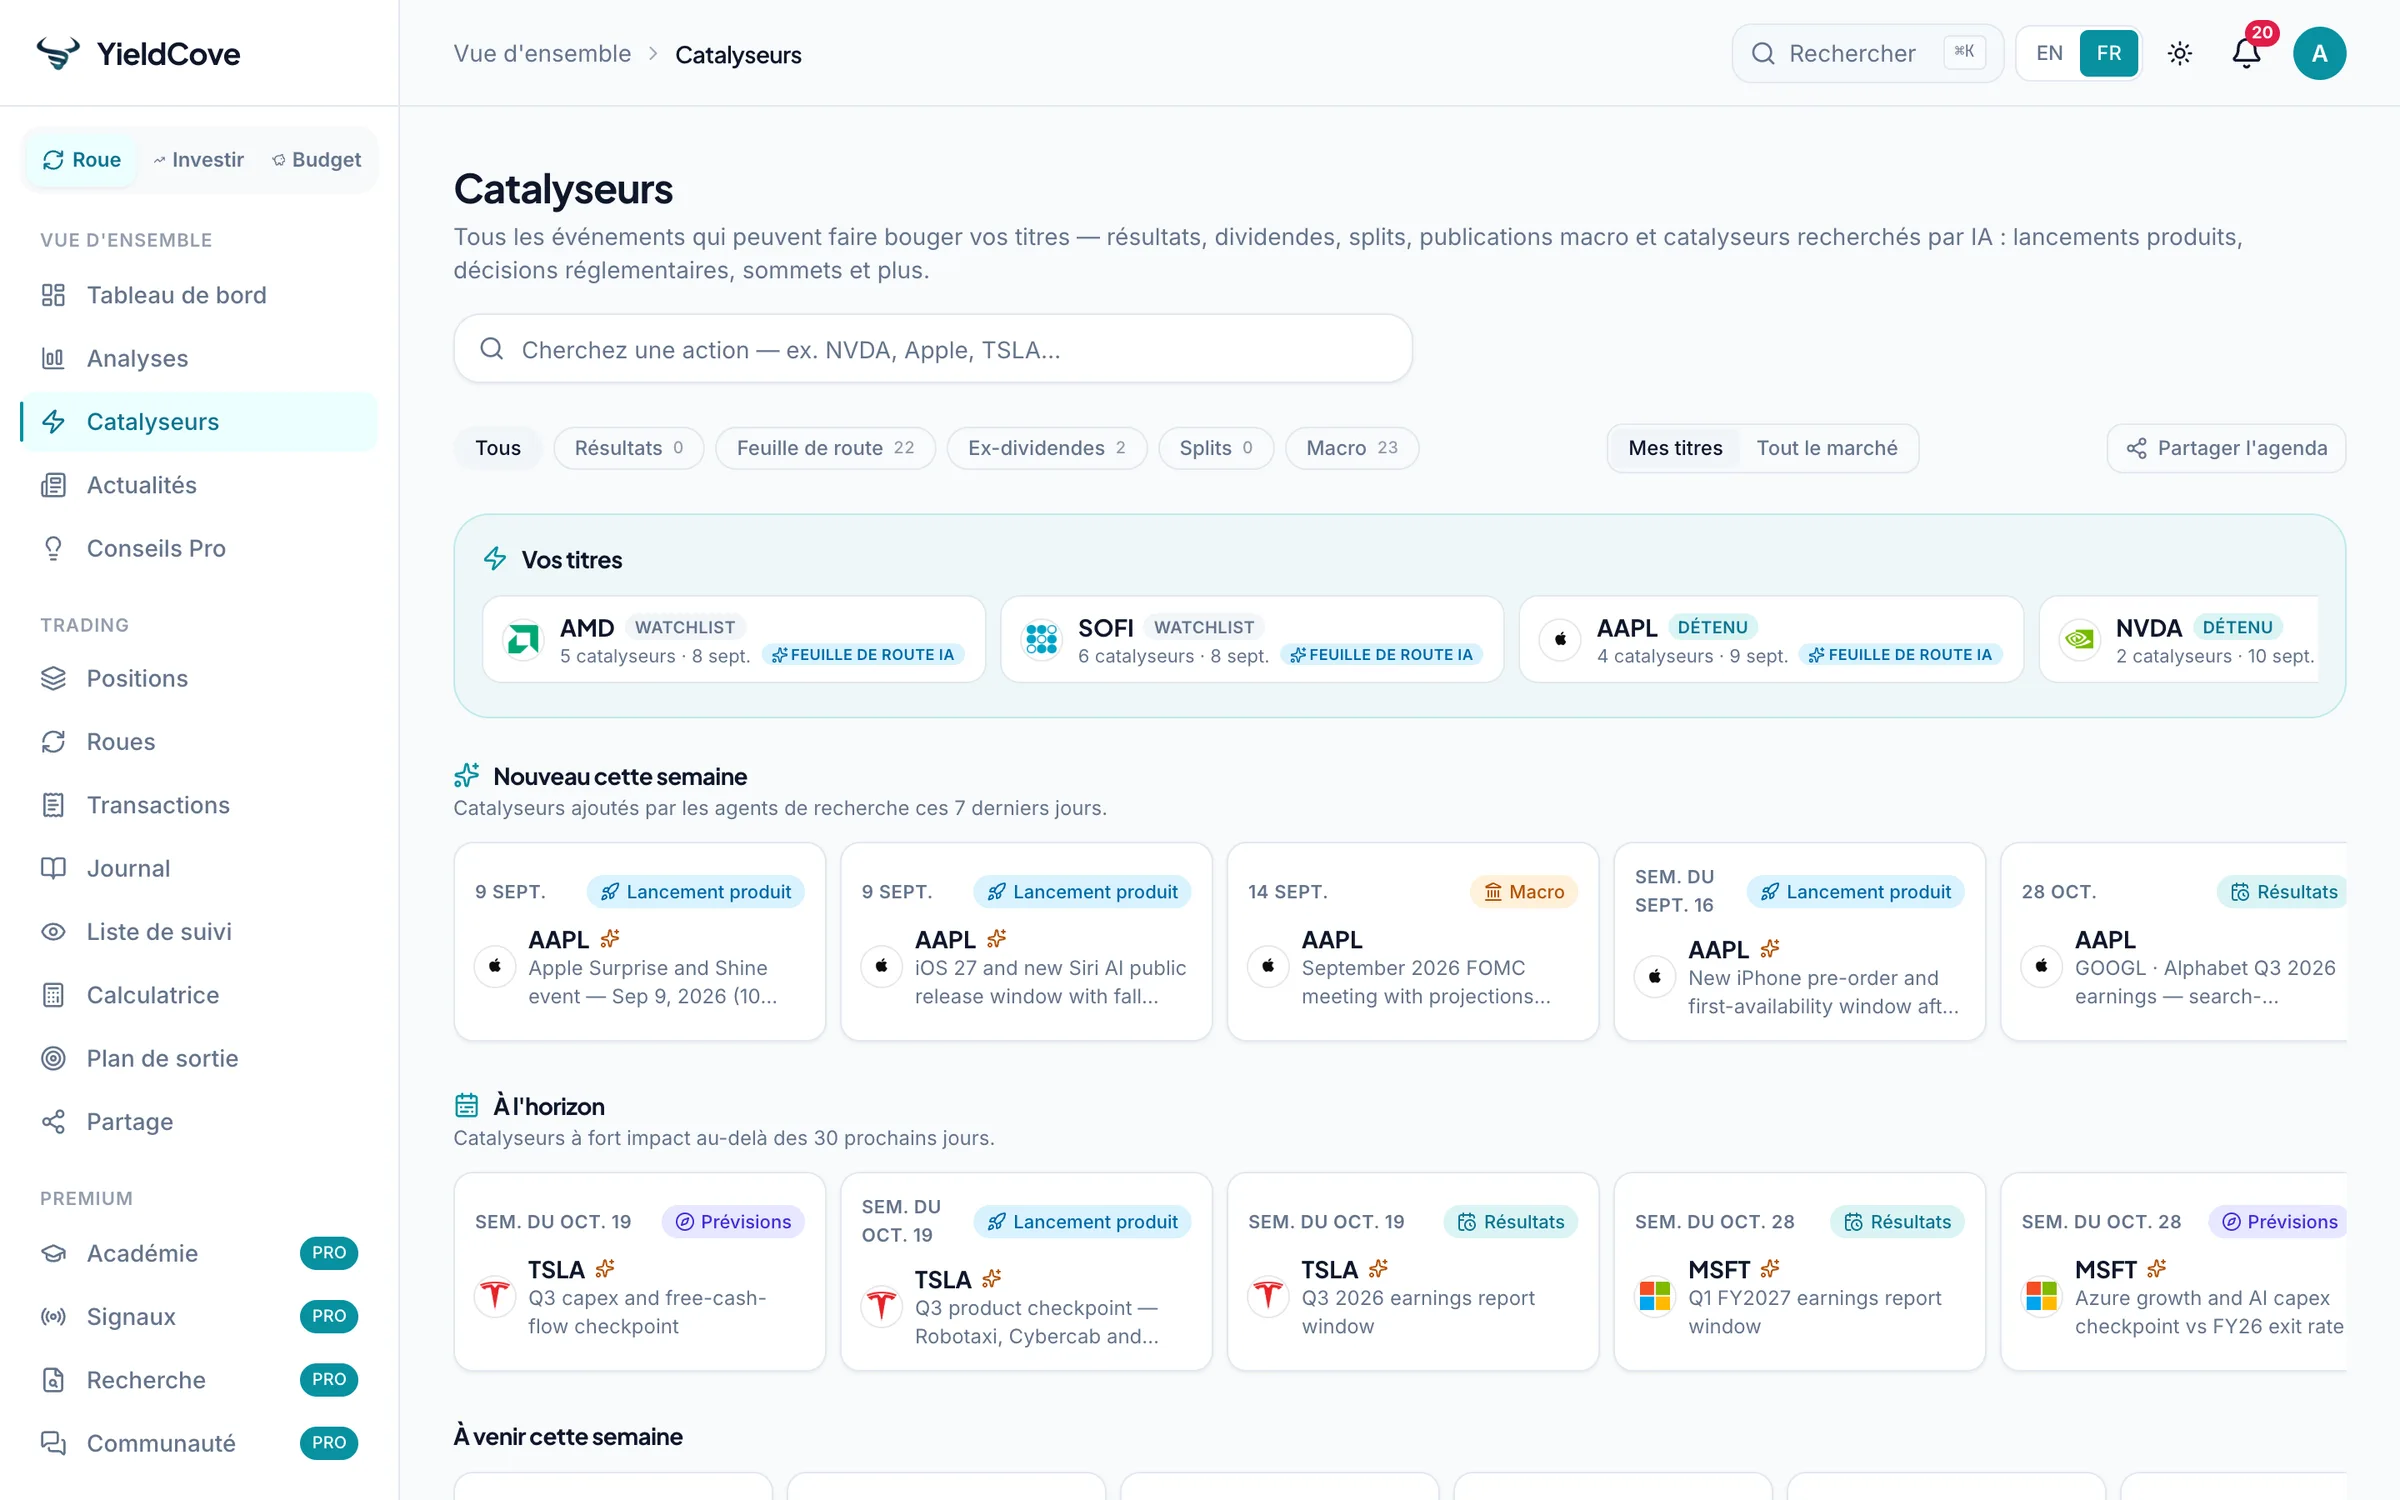Viewport: 2400px width, 1500px height.
Task: Open the Calculatrice tool
Action: pos(199,995)
